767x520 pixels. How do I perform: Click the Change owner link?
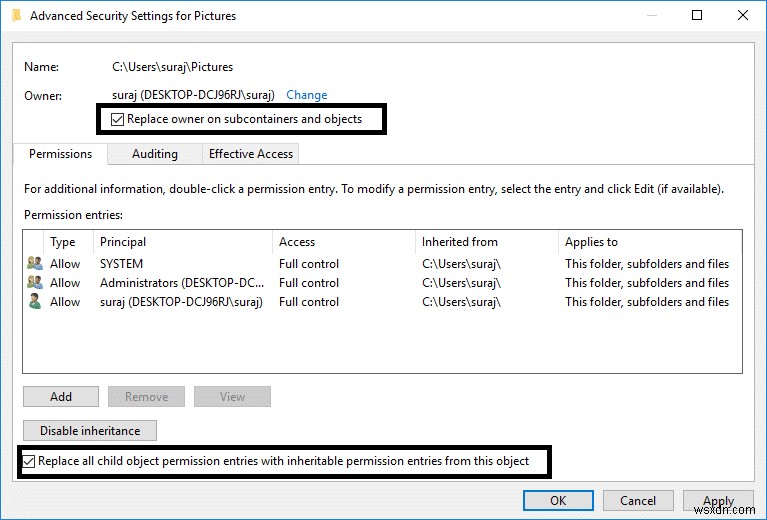point(306,95)
